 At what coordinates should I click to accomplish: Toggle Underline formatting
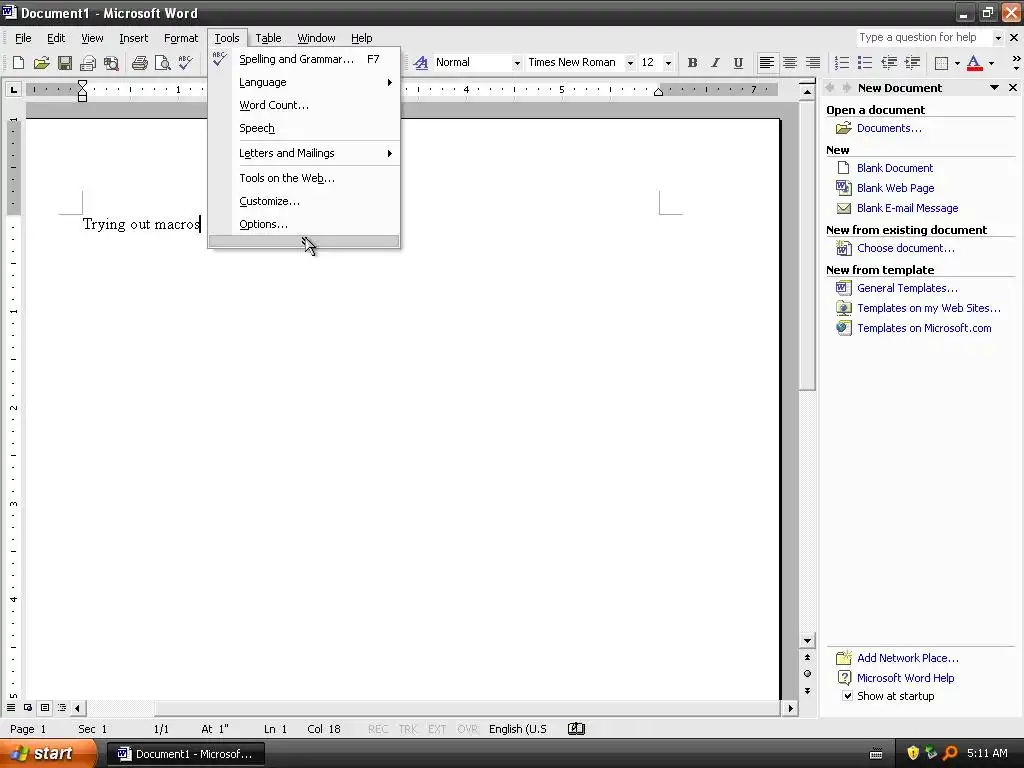738,63
